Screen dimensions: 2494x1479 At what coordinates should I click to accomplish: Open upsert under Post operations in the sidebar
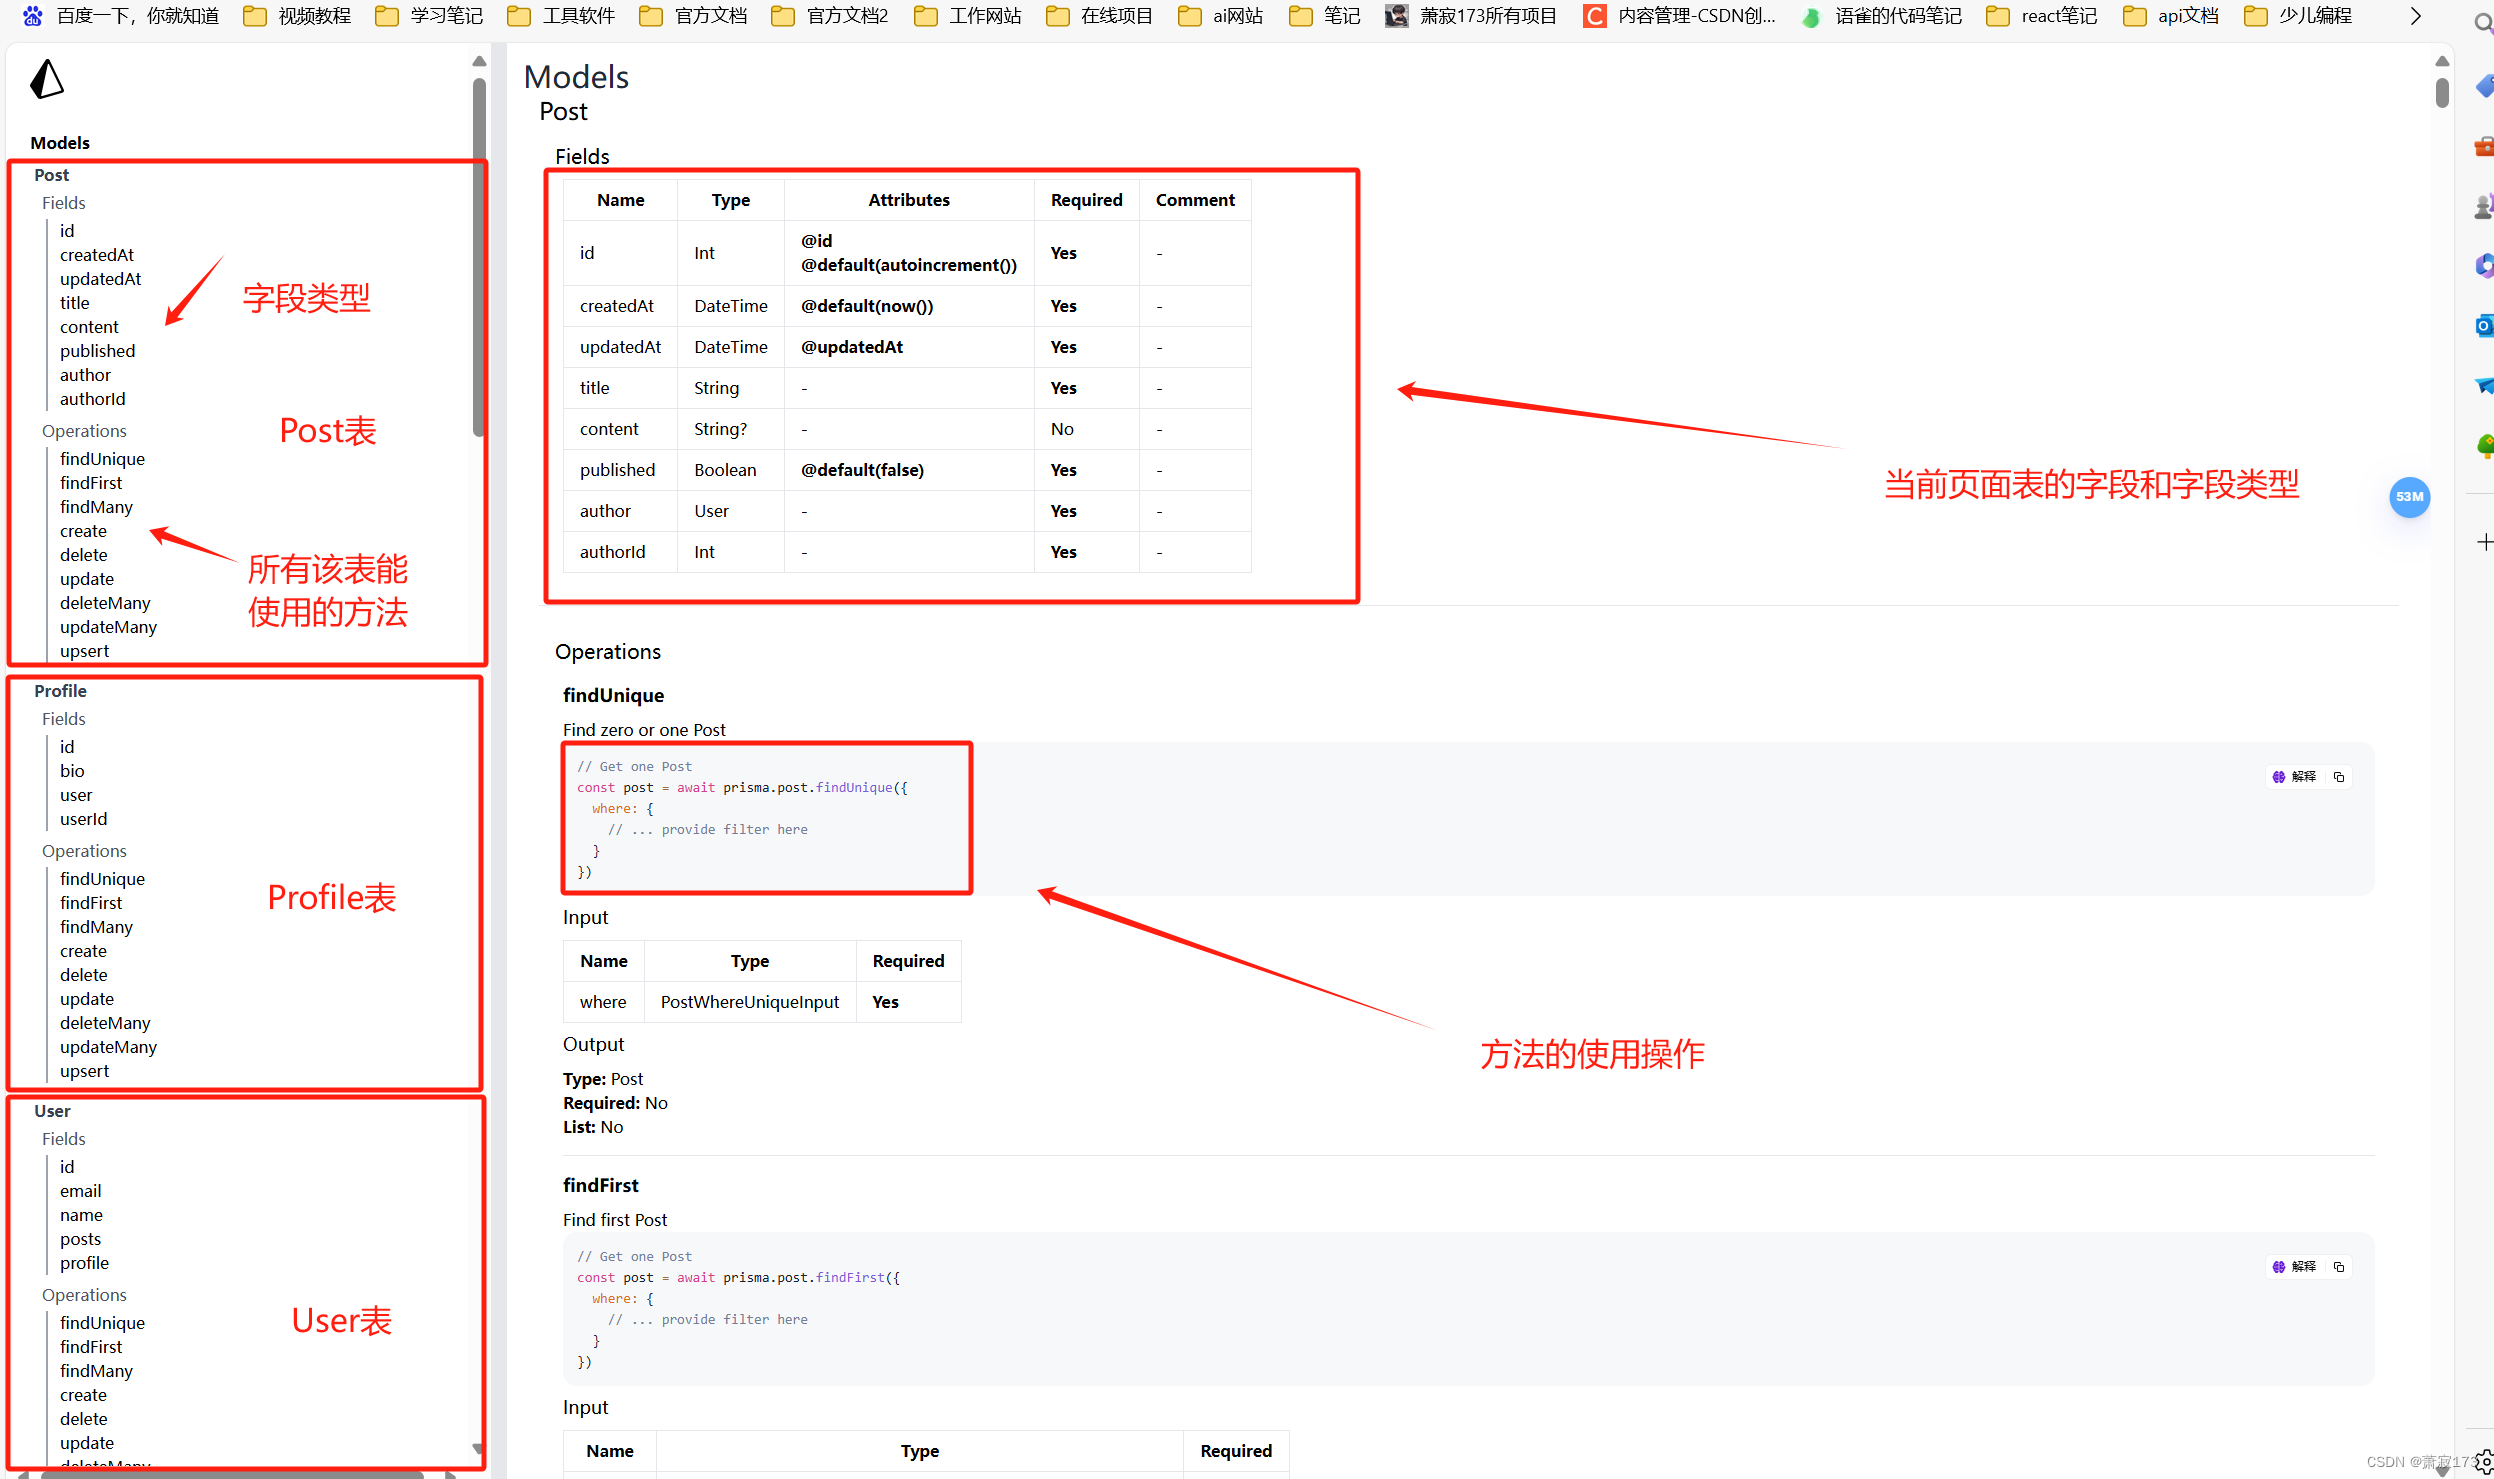[84, 651]
